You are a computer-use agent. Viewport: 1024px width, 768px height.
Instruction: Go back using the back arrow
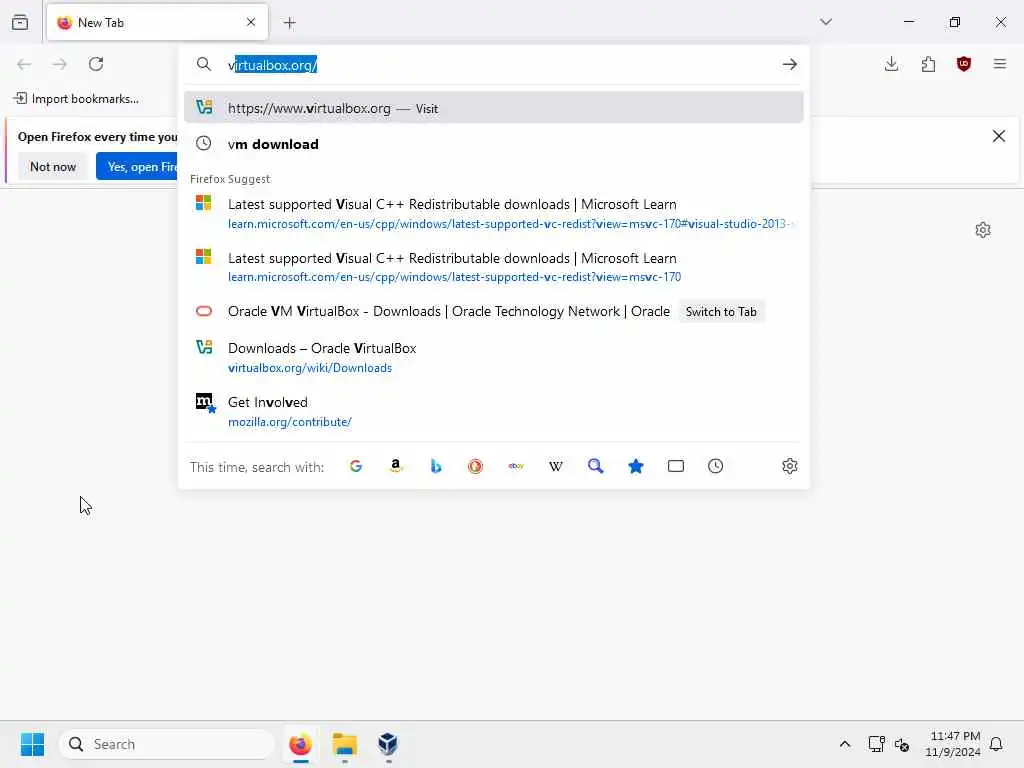click(24, 64)
